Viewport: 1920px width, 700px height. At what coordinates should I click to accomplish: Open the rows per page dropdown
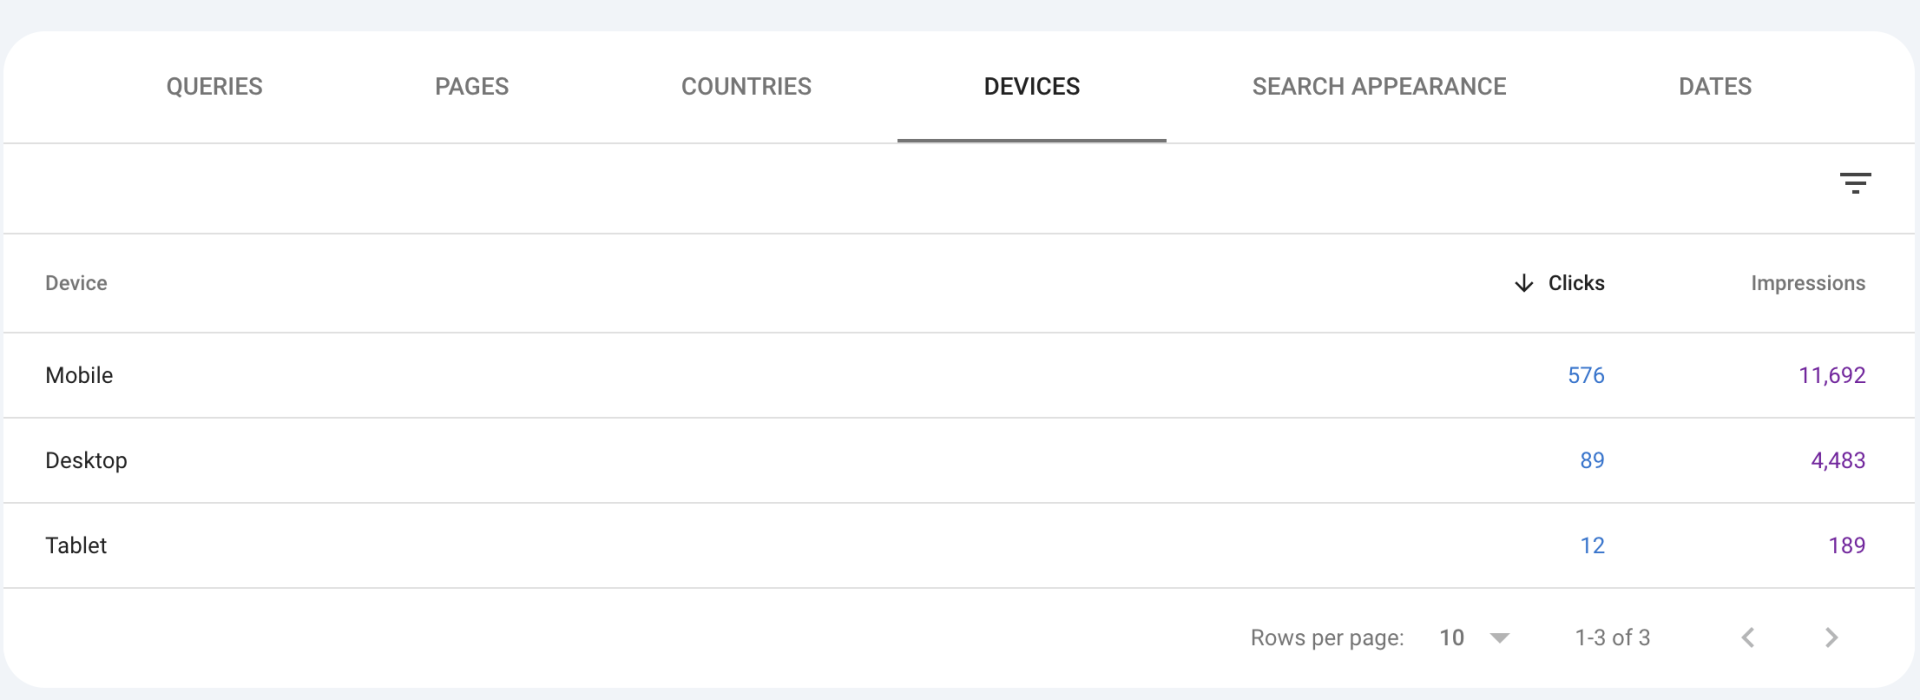tap(1474, 638)
